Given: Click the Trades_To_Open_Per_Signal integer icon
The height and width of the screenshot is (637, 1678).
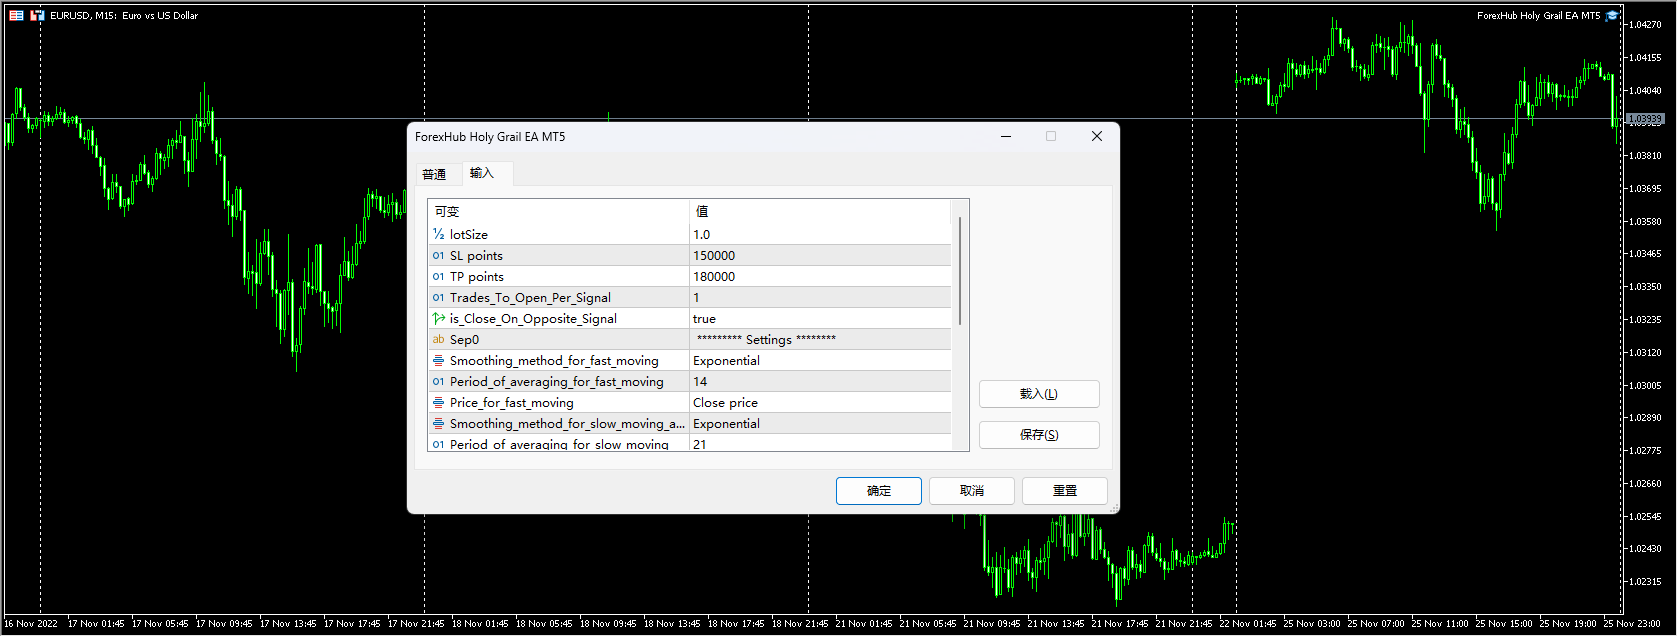Looking at the screenshot, I should (438, 298).
